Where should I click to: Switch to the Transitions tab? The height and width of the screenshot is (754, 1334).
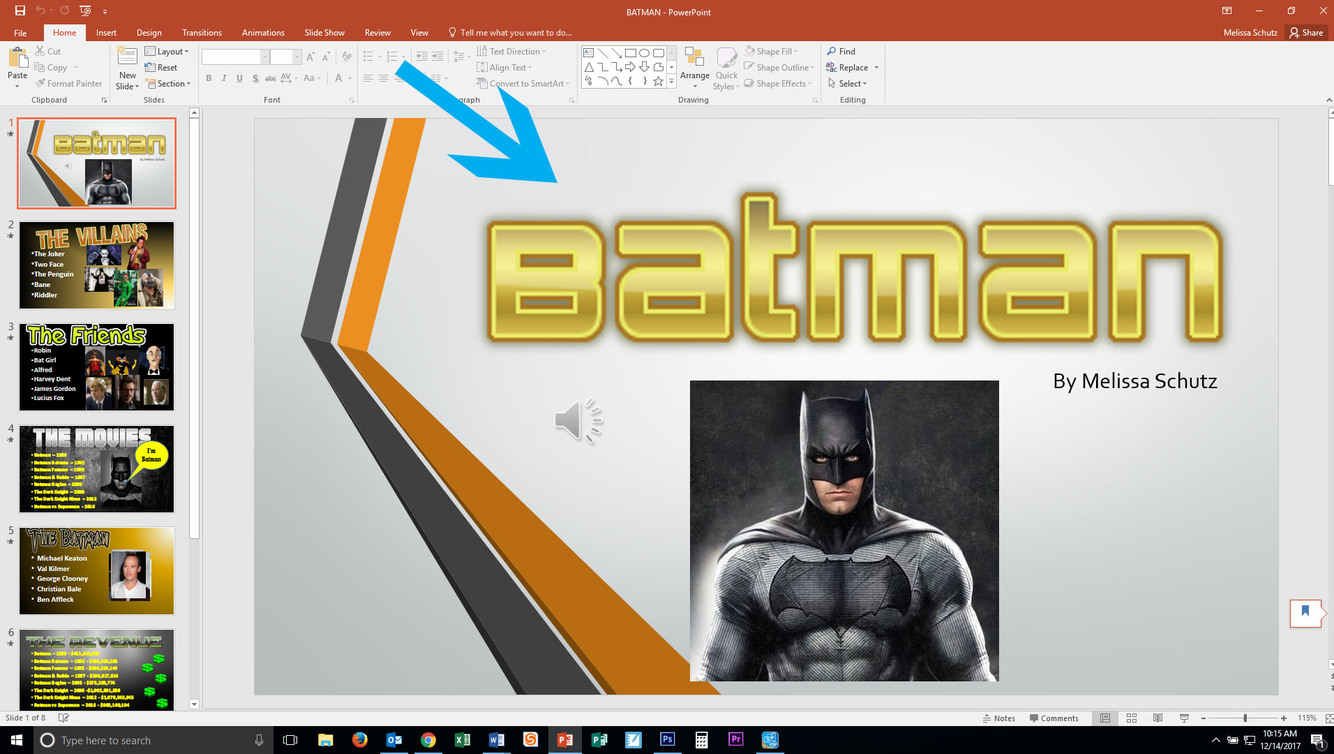pos(202,33)
